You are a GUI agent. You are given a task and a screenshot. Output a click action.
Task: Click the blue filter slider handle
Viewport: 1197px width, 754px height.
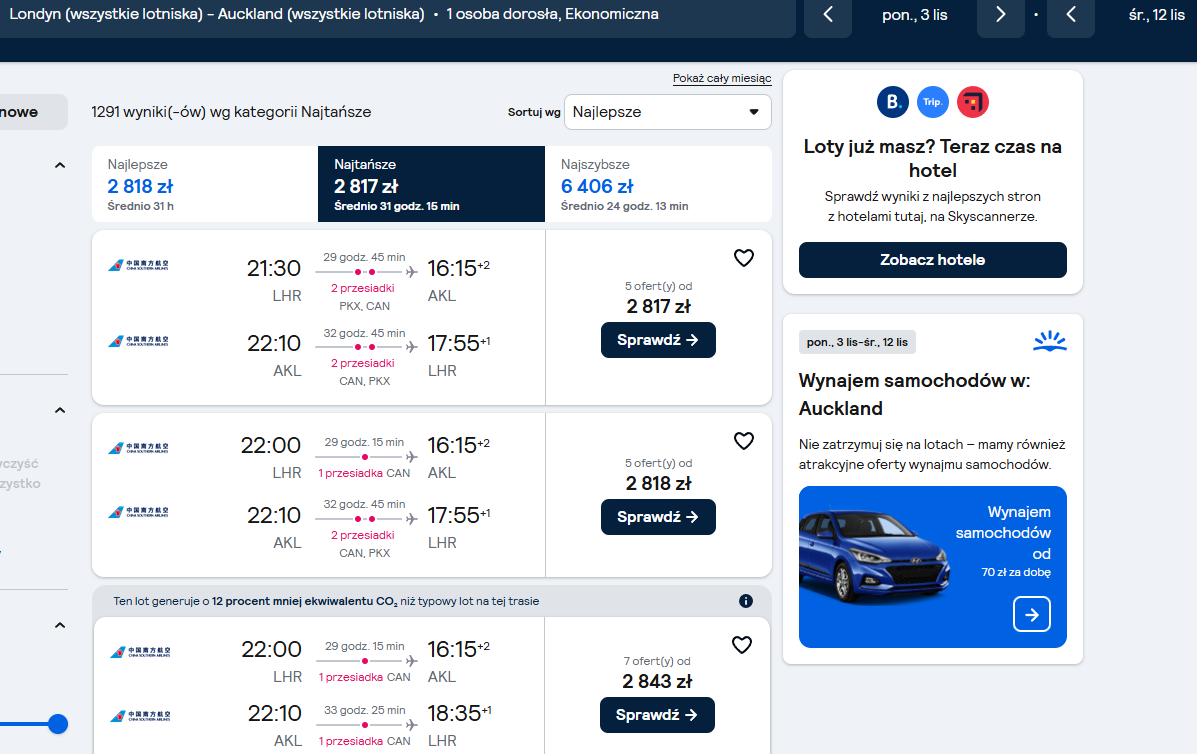click(58, 724)
